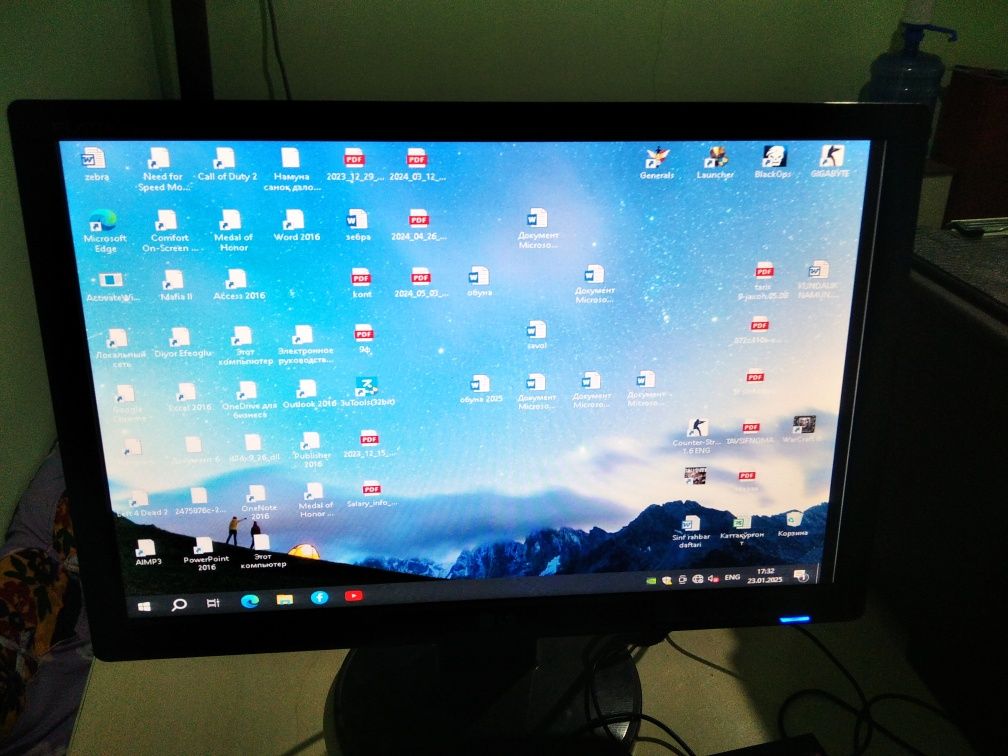1008x756 pixels.
Task: Select the Намуна file icon
Action: pos(291,170)
